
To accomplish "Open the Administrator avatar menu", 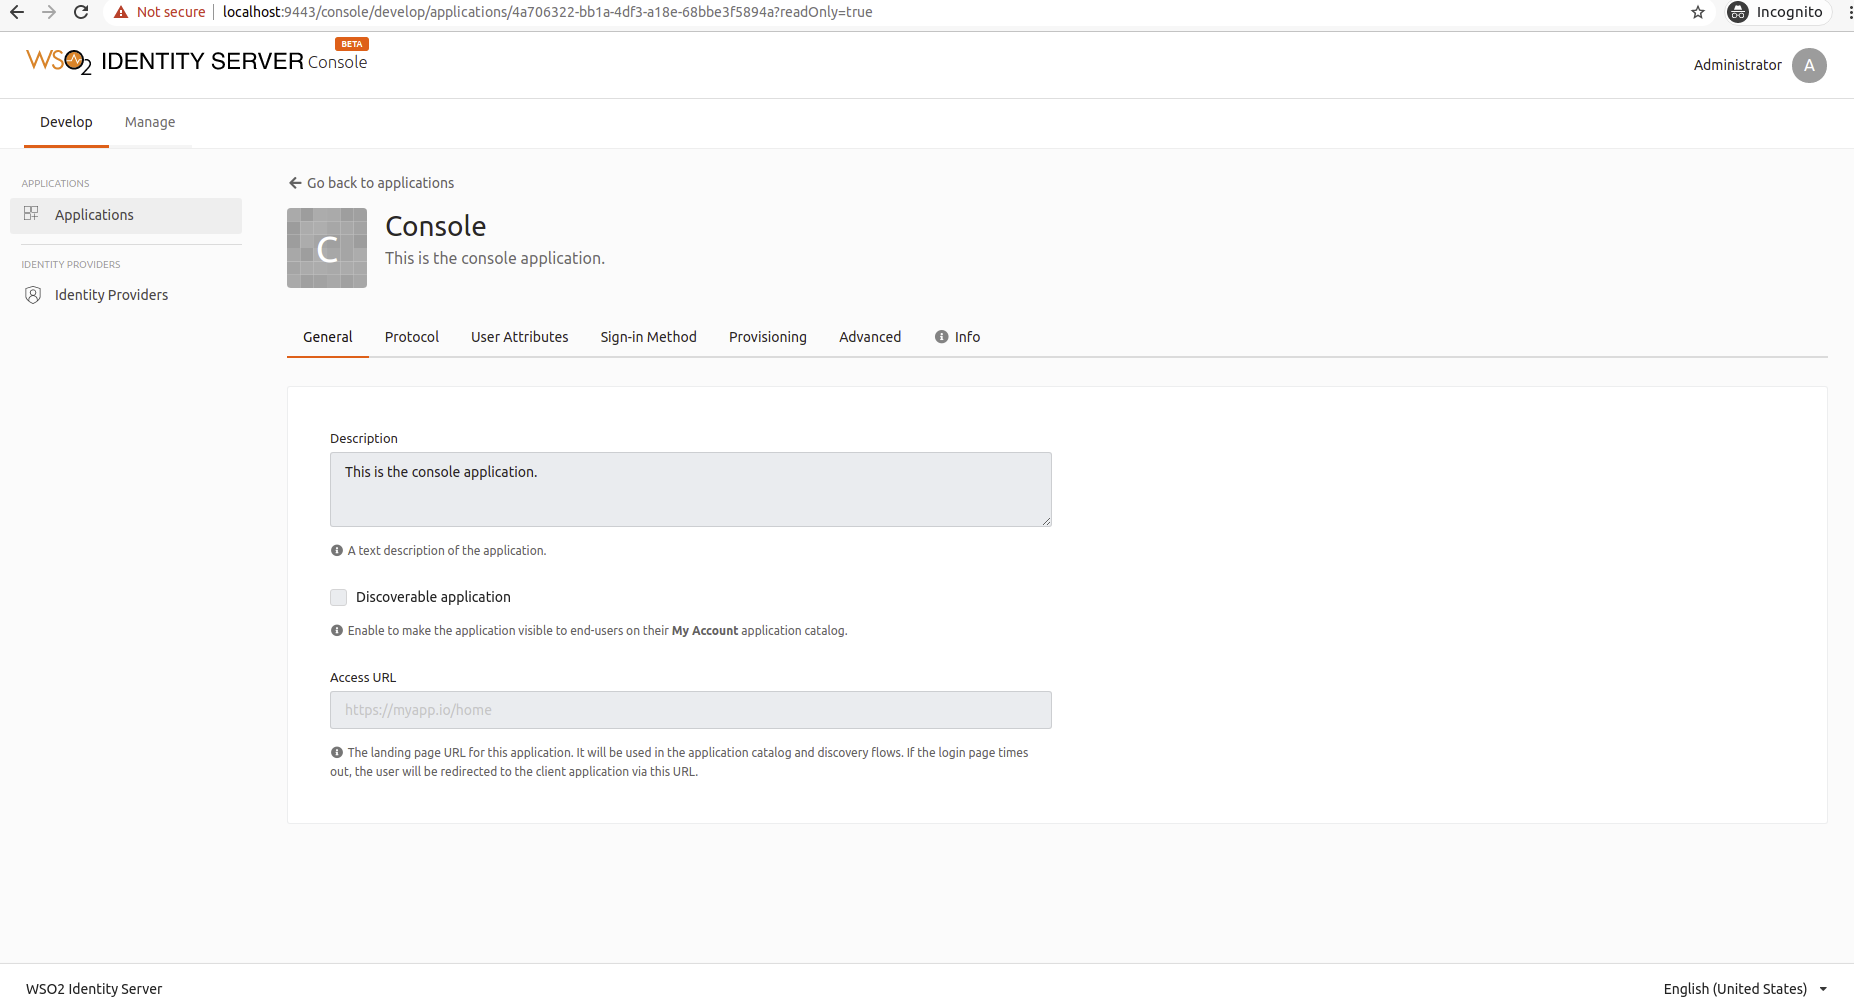I will coord(1809,65).
